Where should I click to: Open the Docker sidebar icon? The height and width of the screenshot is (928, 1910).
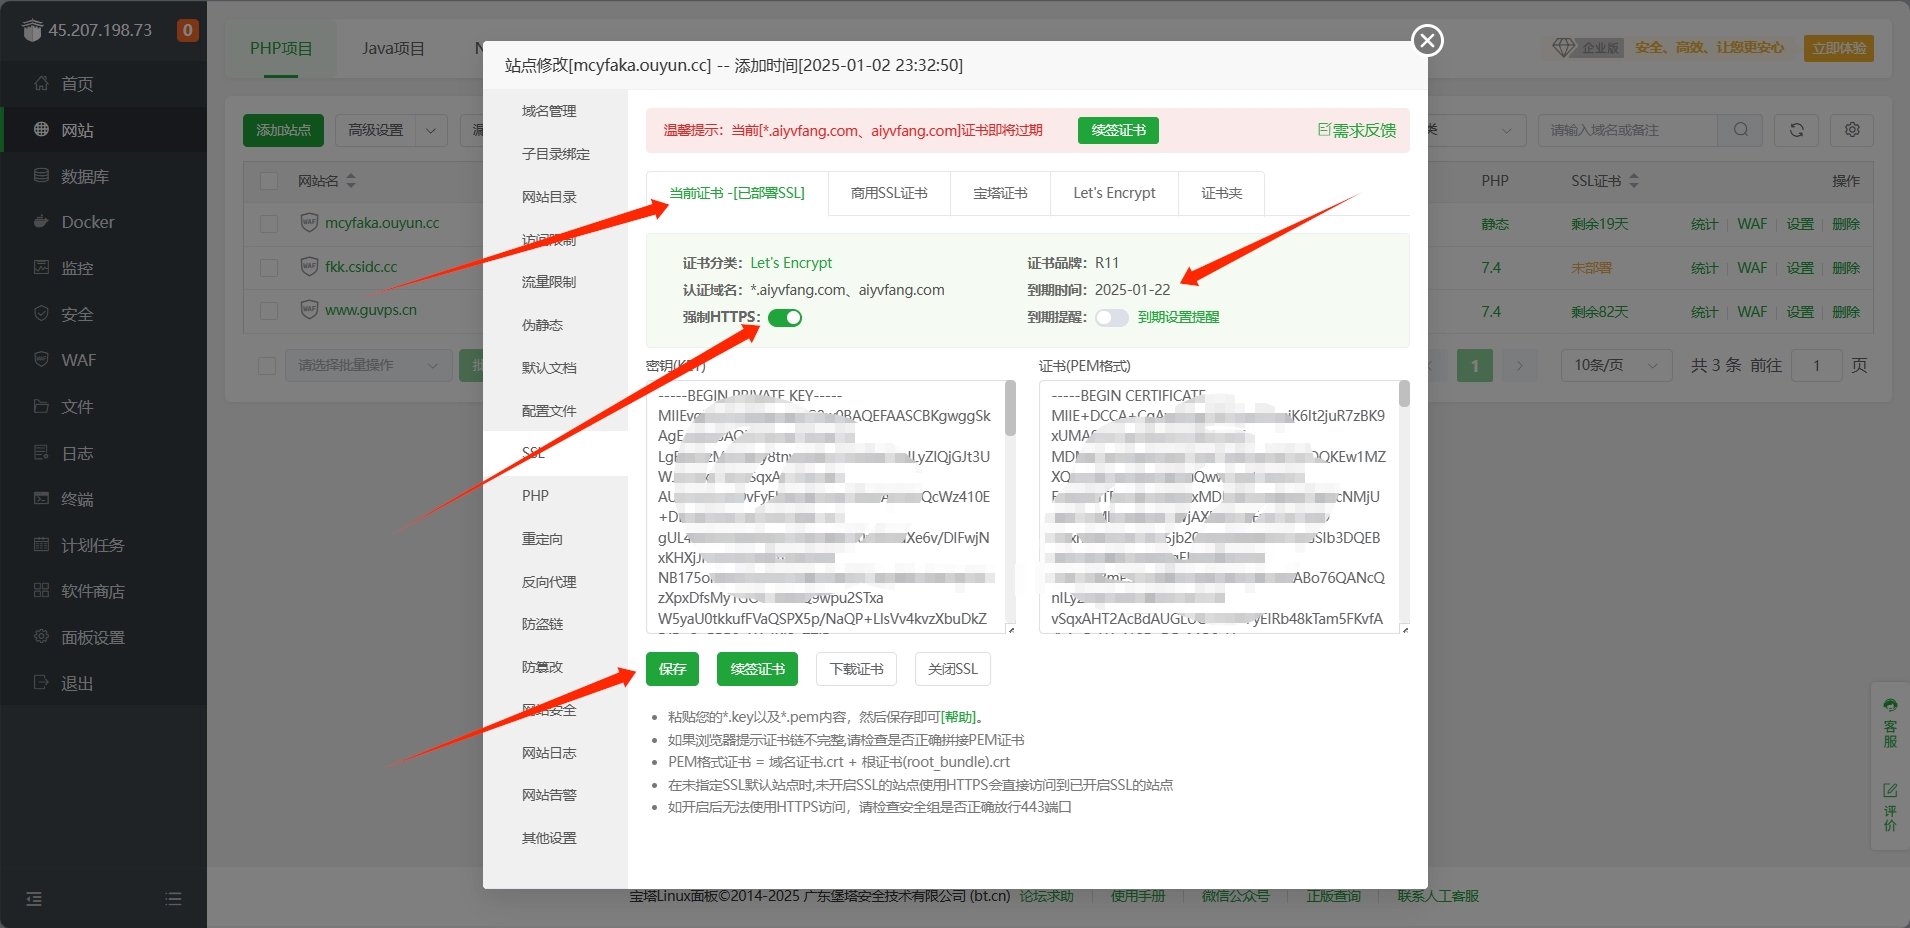pos(41,222)
